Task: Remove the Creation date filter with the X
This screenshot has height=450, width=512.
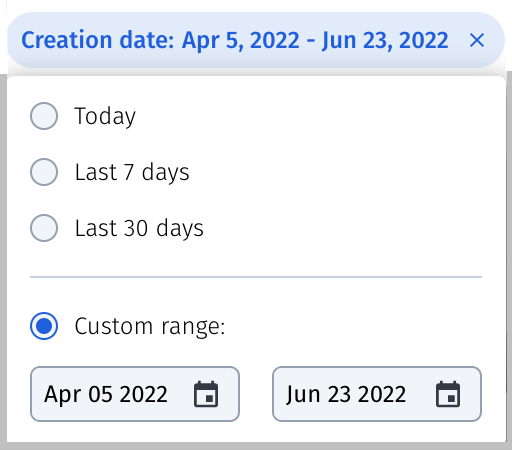Action: coord(477,40)
